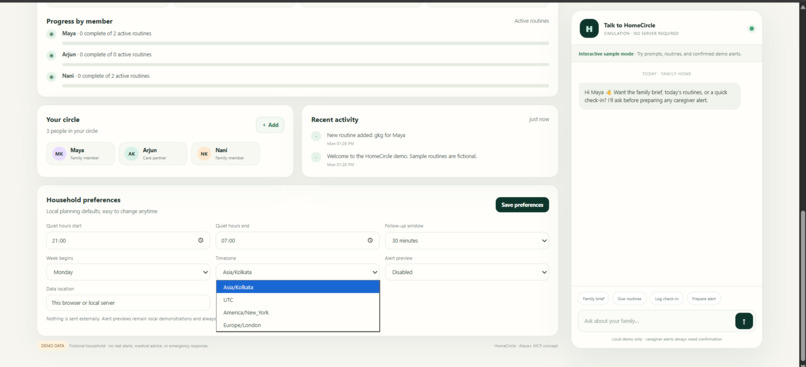Click the status icon beside Arjun's progress row
The width and height of the screenshot is (806, 367).
coord(51,56)
